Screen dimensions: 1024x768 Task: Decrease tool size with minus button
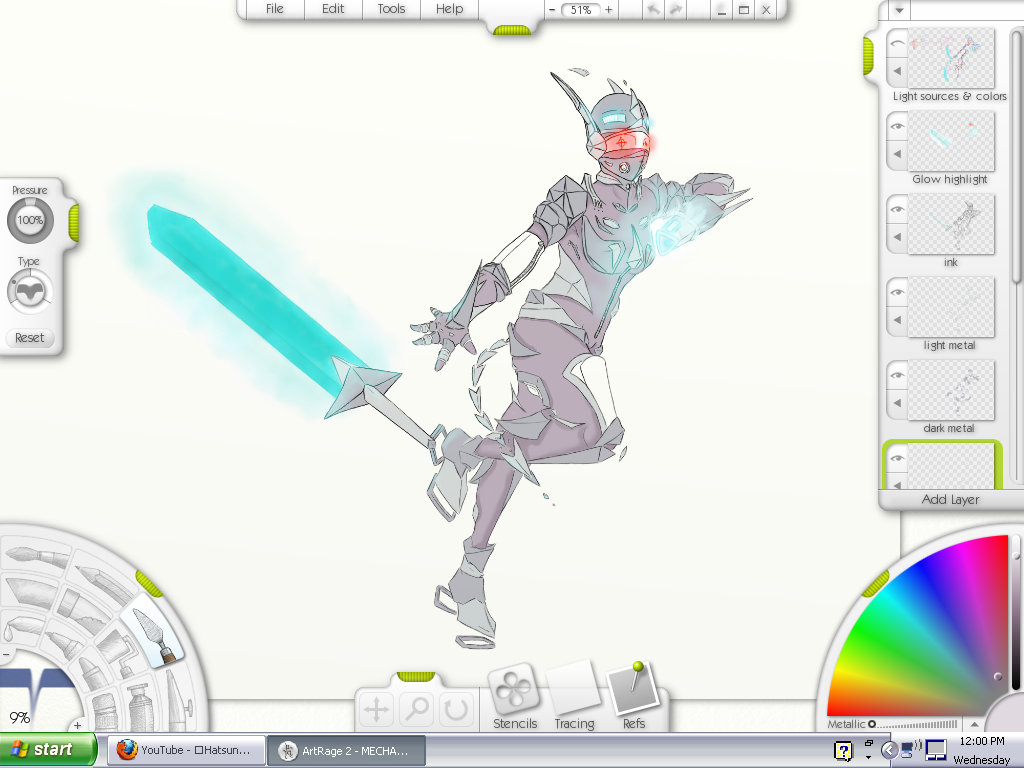(x=5, y=654)
